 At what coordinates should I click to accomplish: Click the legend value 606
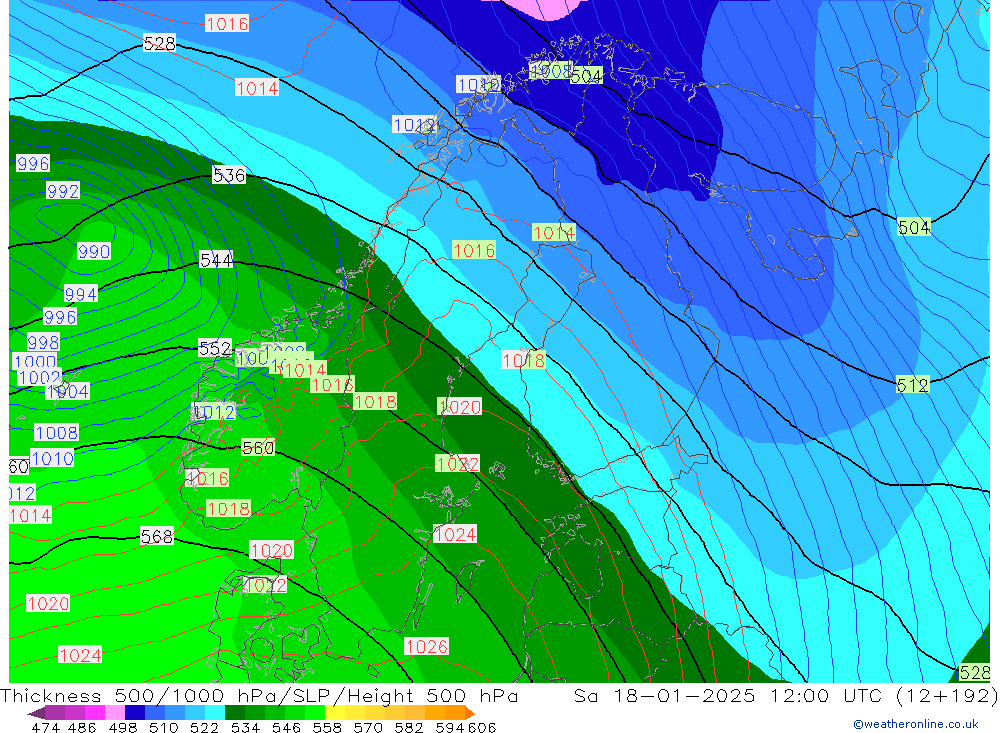click(481, 728)
